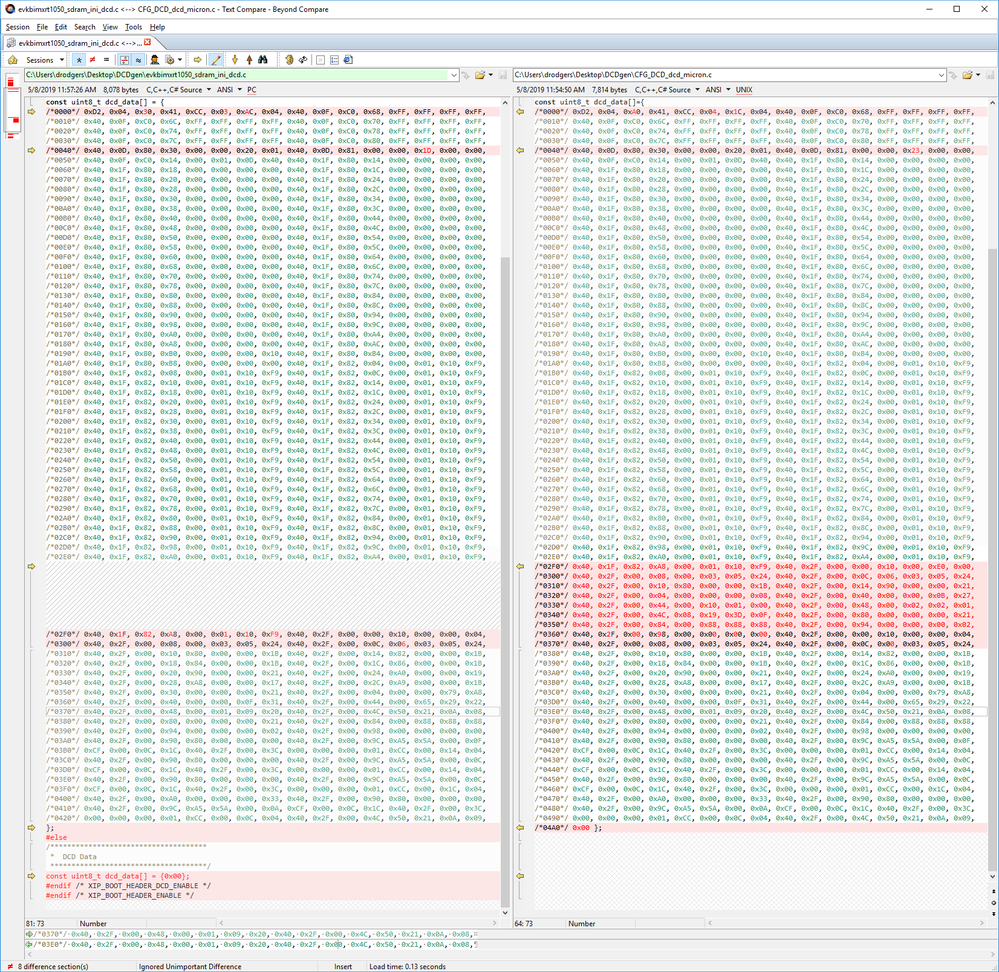Open left pane ANSI encoding dropdown
This screenshot has width=999, height=972.
229,90
